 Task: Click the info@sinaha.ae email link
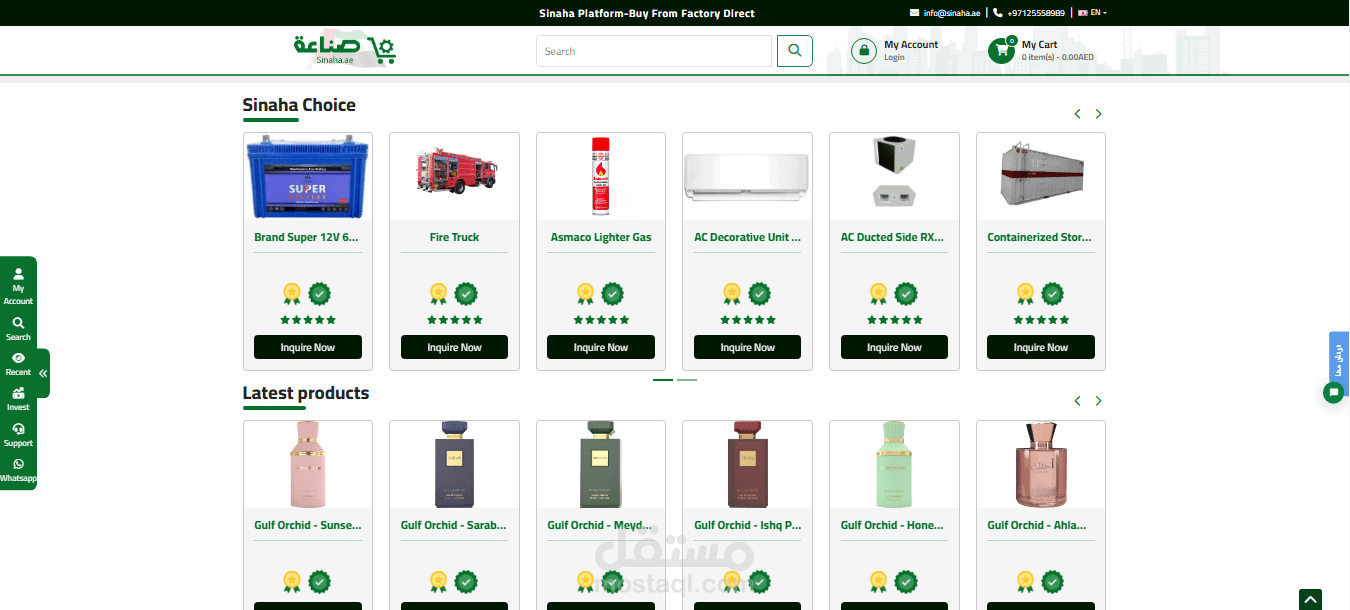[952, 13]
